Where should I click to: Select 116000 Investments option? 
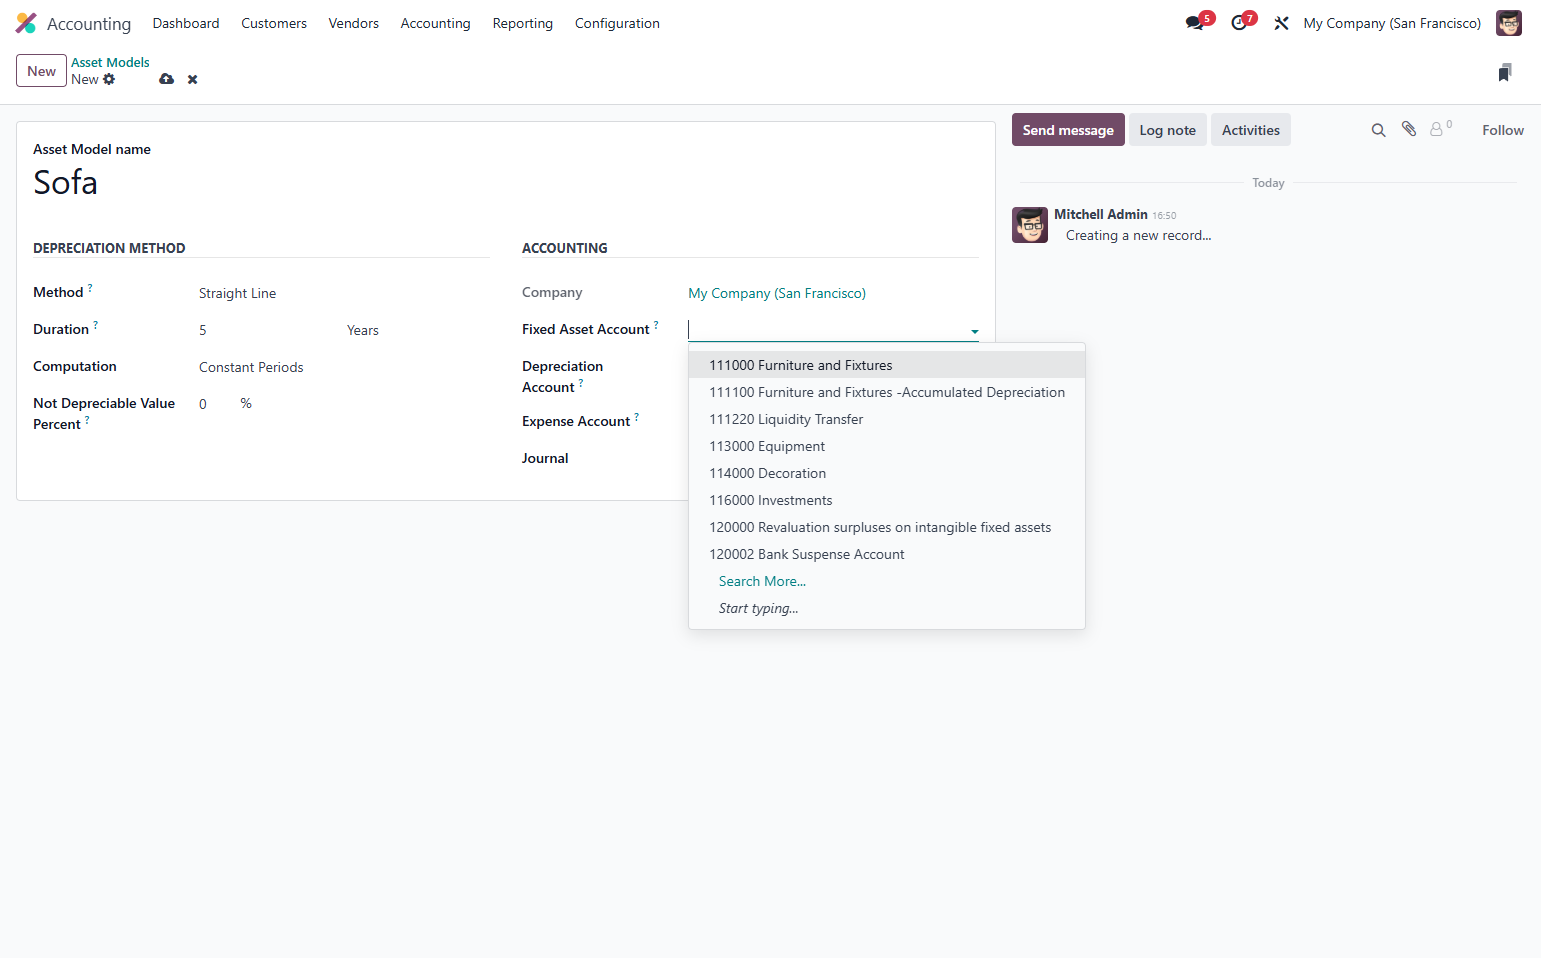[887, 500]
